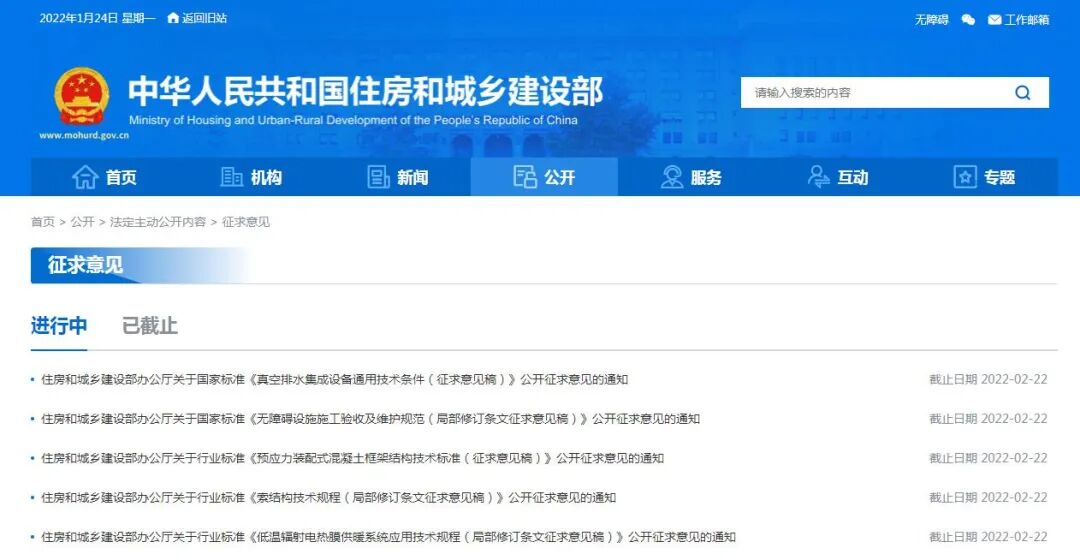1080x560 pixels.
Task: Click the deadline date of 真空排水 notice
Action: (988, 380)
